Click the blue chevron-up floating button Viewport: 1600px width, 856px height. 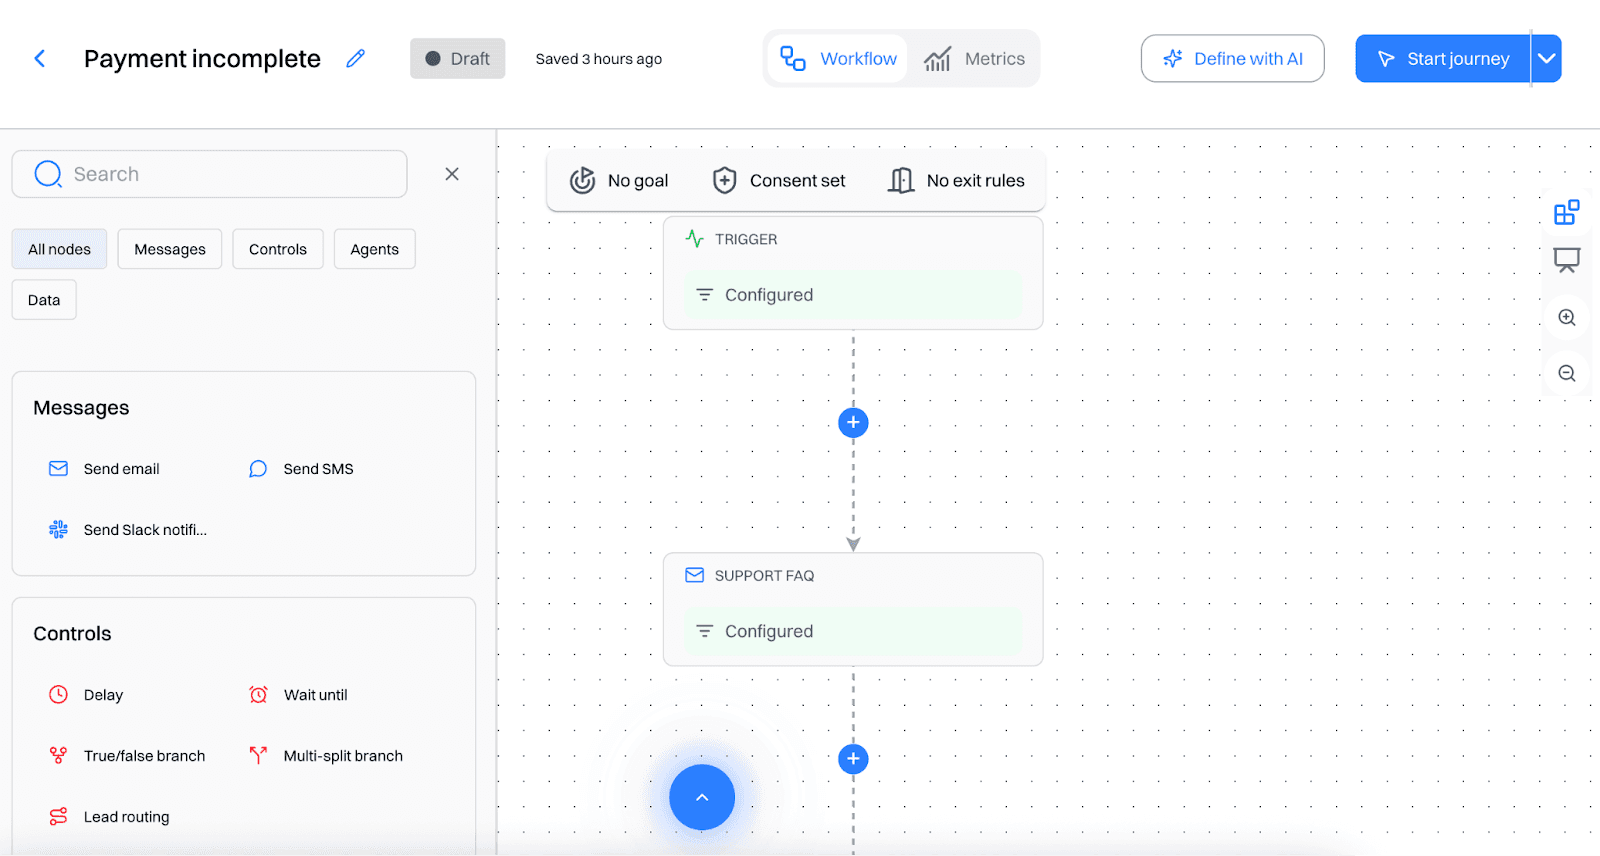(702, 797)
